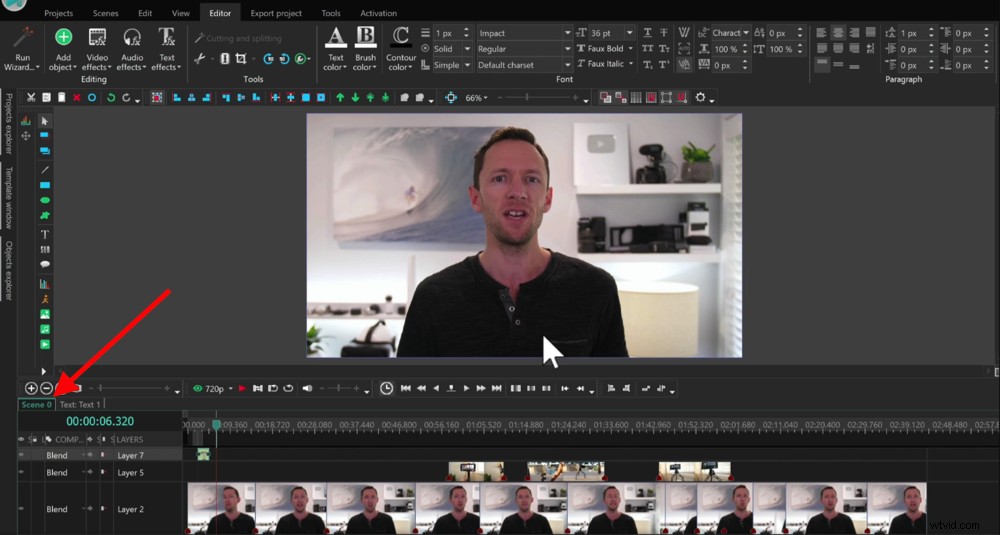This screenshot has height=535, width=1000.
Task: Open the Regular font style dropdown
Action: [567, 49]
